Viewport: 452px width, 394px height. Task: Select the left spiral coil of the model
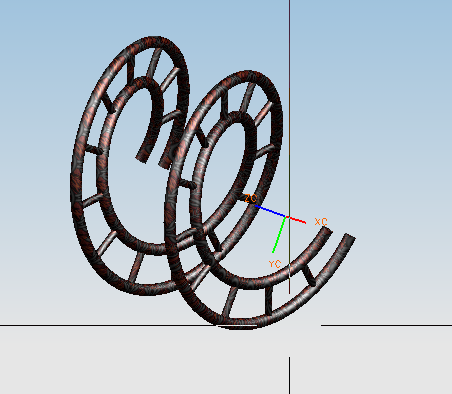click(x=130, y=166)
